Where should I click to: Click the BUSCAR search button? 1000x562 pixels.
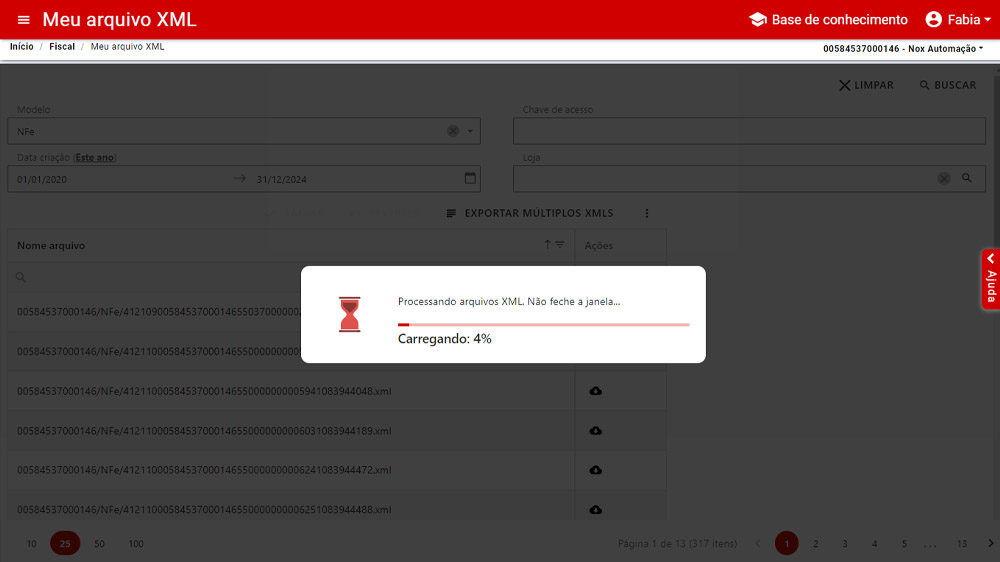coord(947,85)
